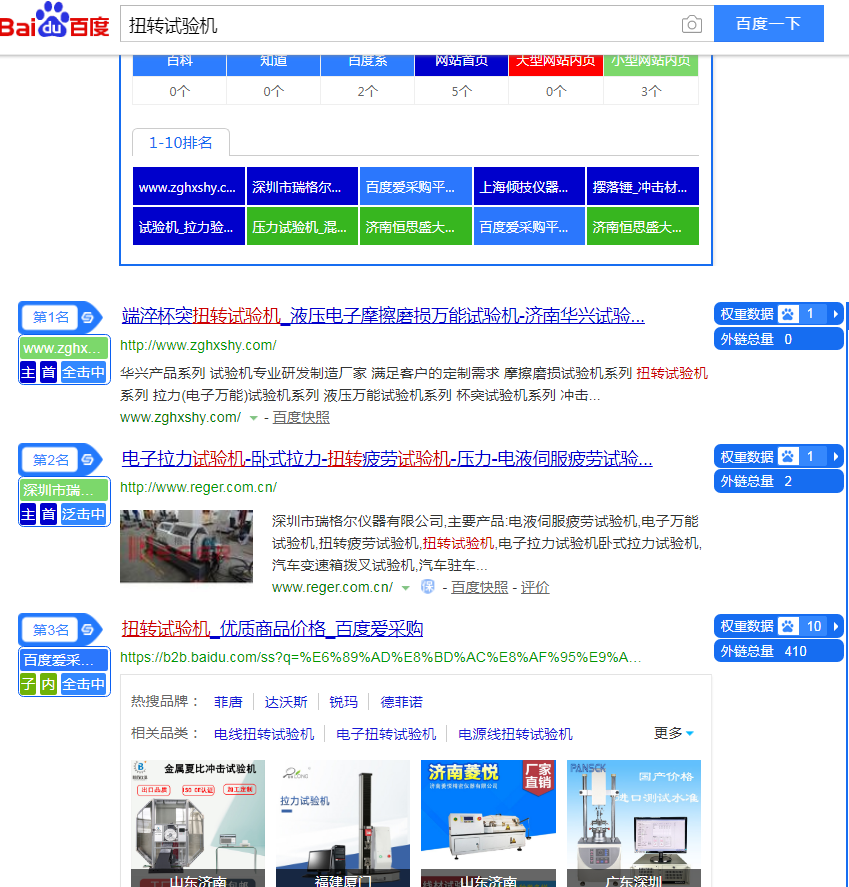Click the 上海倾技仪器... ranking cell
This screenshot has width=849, height=887.
[529, 186]
